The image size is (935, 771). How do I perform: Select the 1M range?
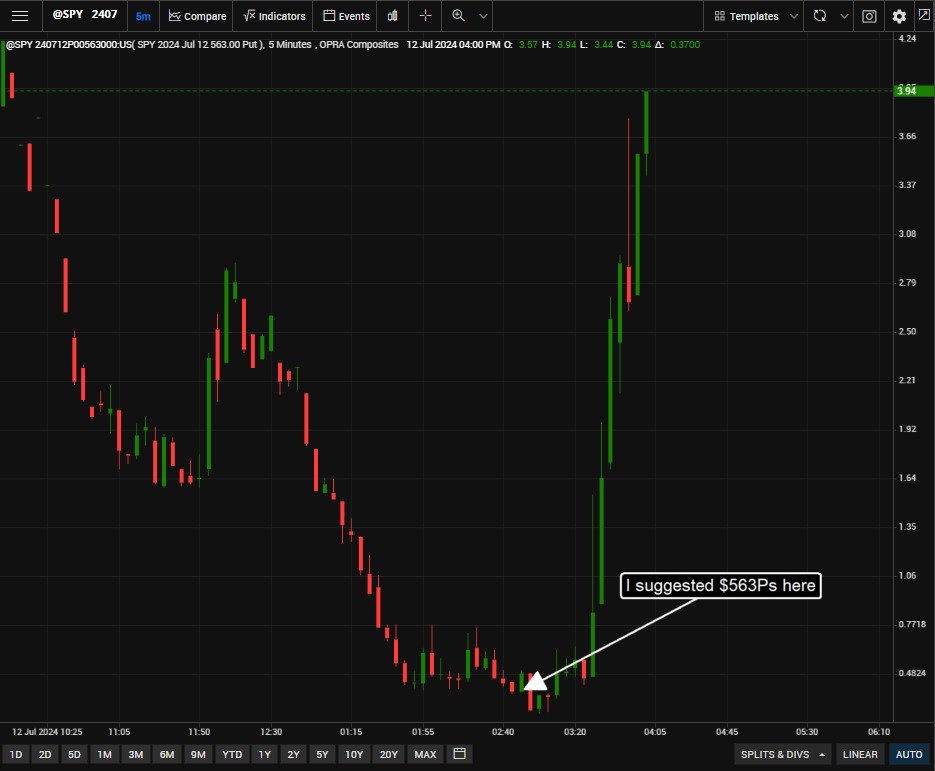pyautogui.click(x=105, y=754)
